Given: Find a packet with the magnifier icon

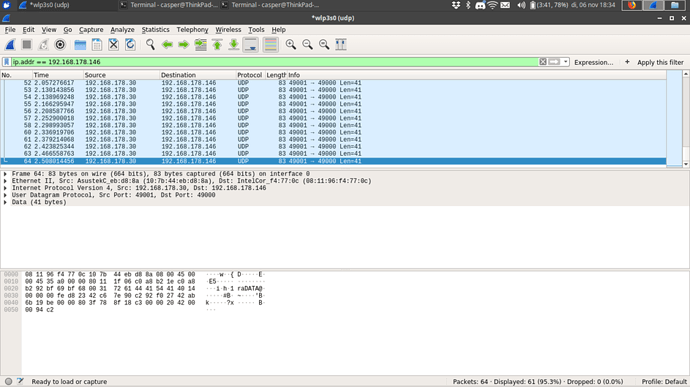Looking at the screenshot, I should pyautogui.click(x=150, y=44).
